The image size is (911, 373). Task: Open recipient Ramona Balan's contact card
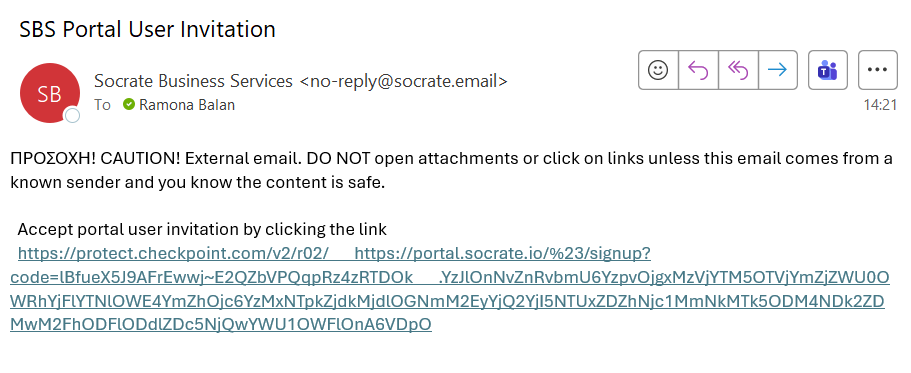point(187,105)
